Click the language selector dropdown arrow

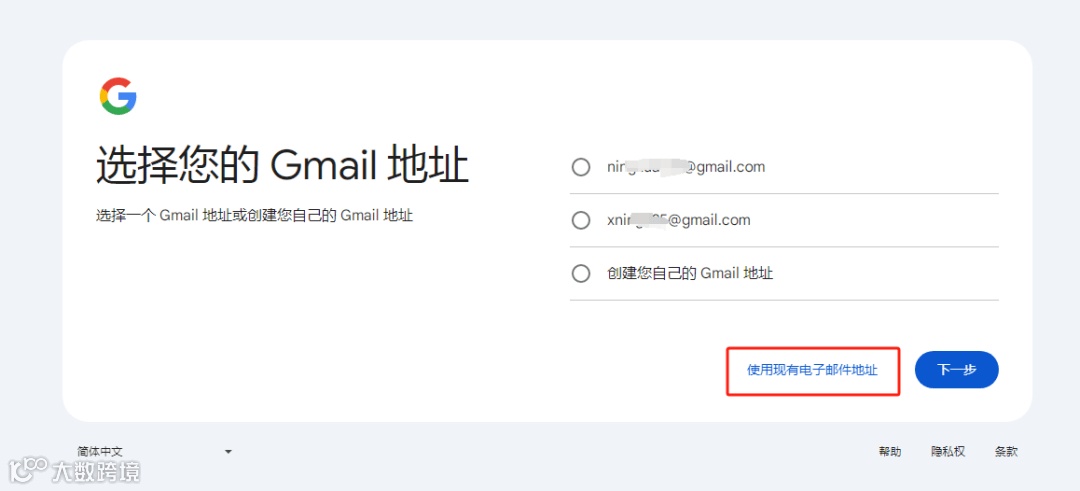228,452
